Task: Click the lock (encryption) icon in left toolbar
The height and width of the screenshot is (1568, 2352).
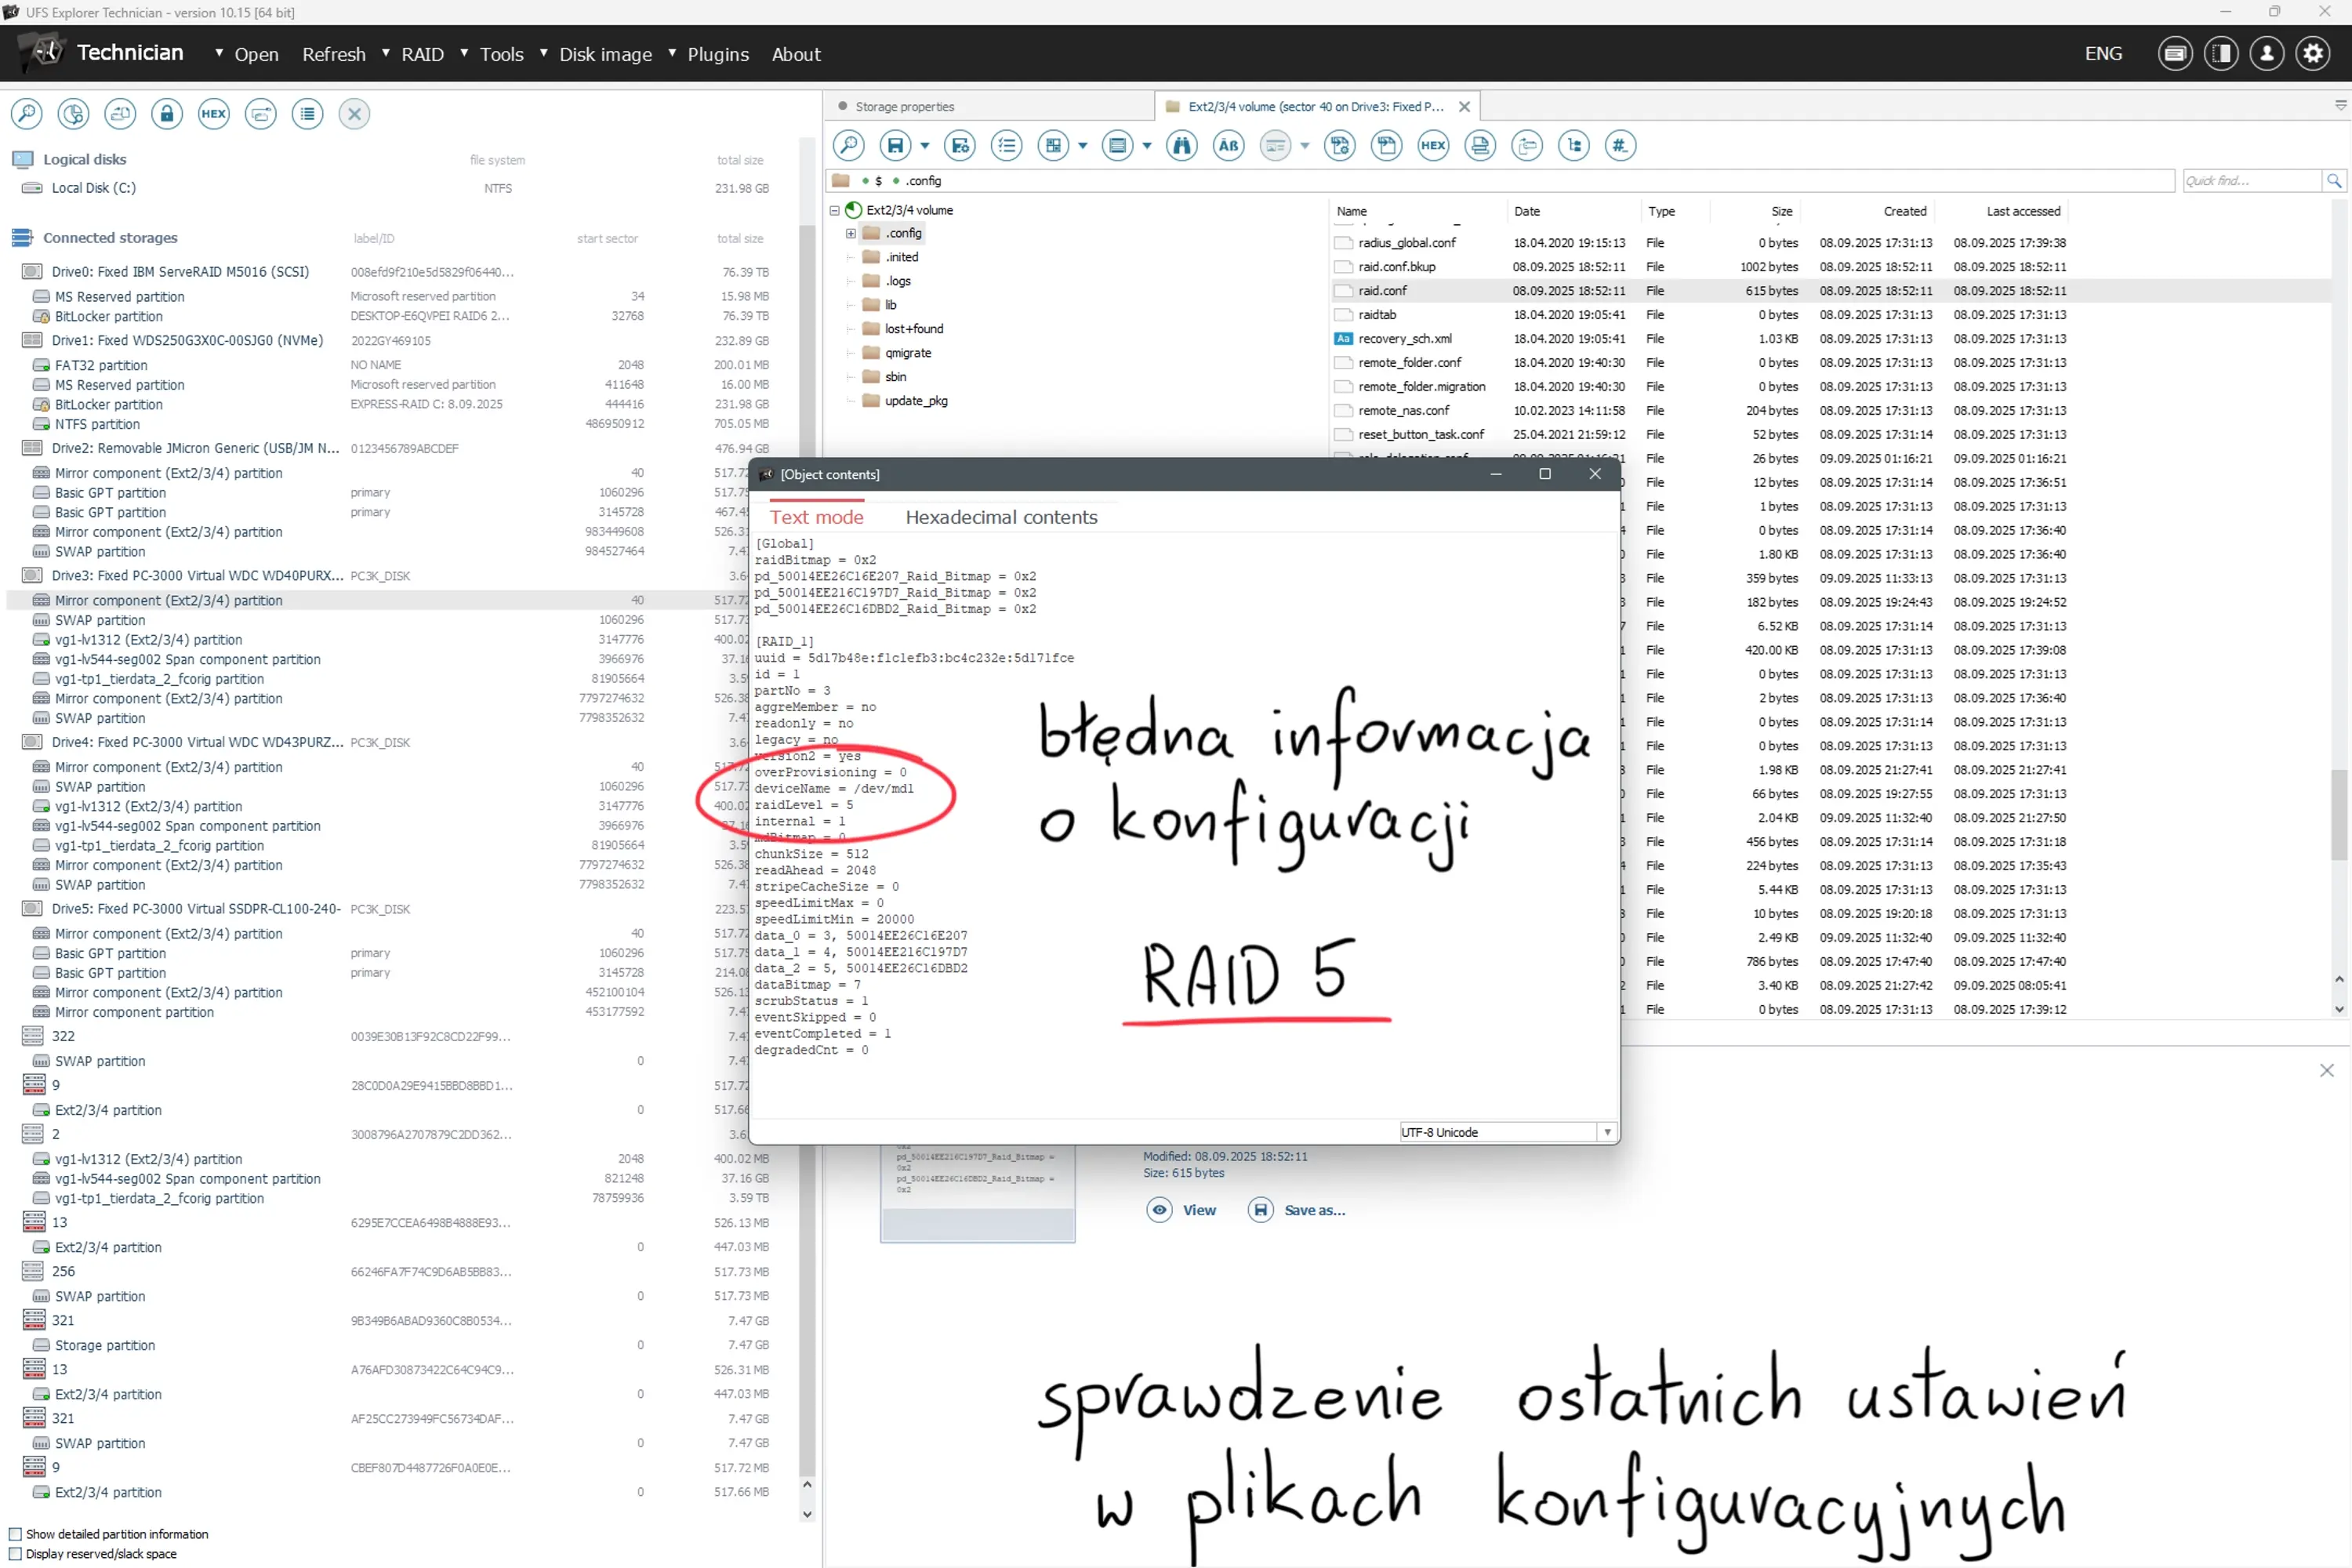Action: click(167, 114)
